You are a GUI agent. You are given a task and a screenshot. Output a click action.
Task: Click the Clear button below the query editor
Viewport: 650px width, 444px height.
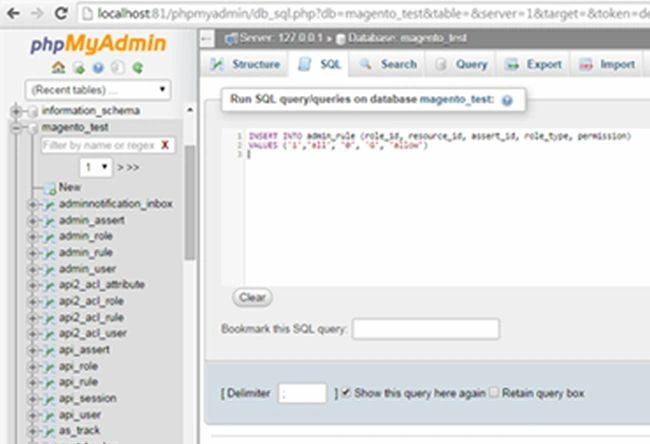coord(252,297)
